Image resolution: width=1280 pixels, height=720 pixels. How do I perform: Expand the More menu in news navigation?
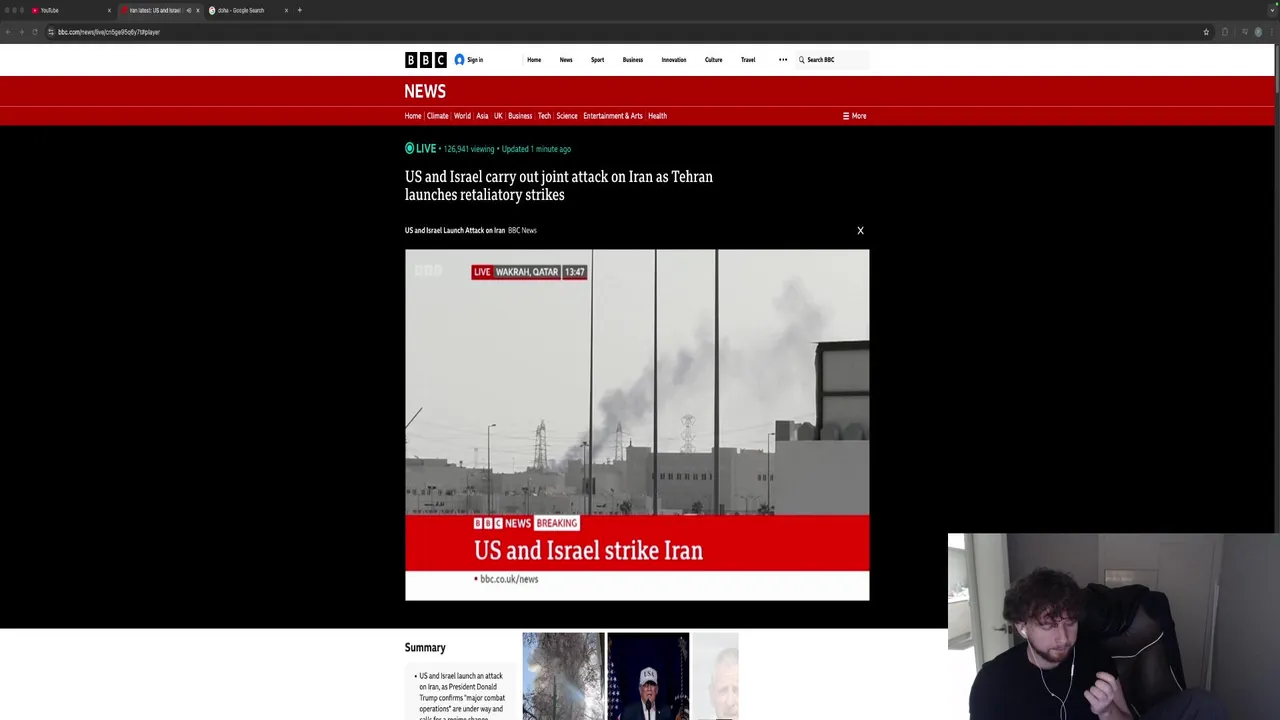tap(854, 116)
